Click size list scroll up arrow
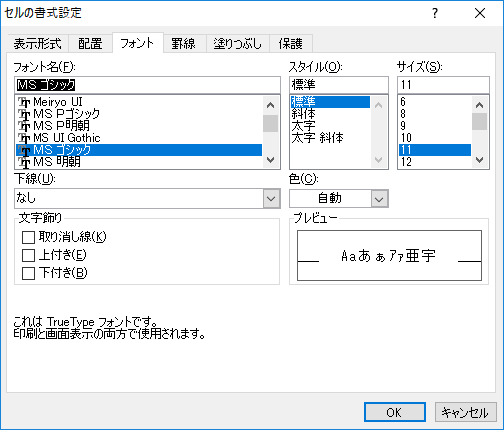The height and width of the screenshot is (430, 504). coord(480,105)
